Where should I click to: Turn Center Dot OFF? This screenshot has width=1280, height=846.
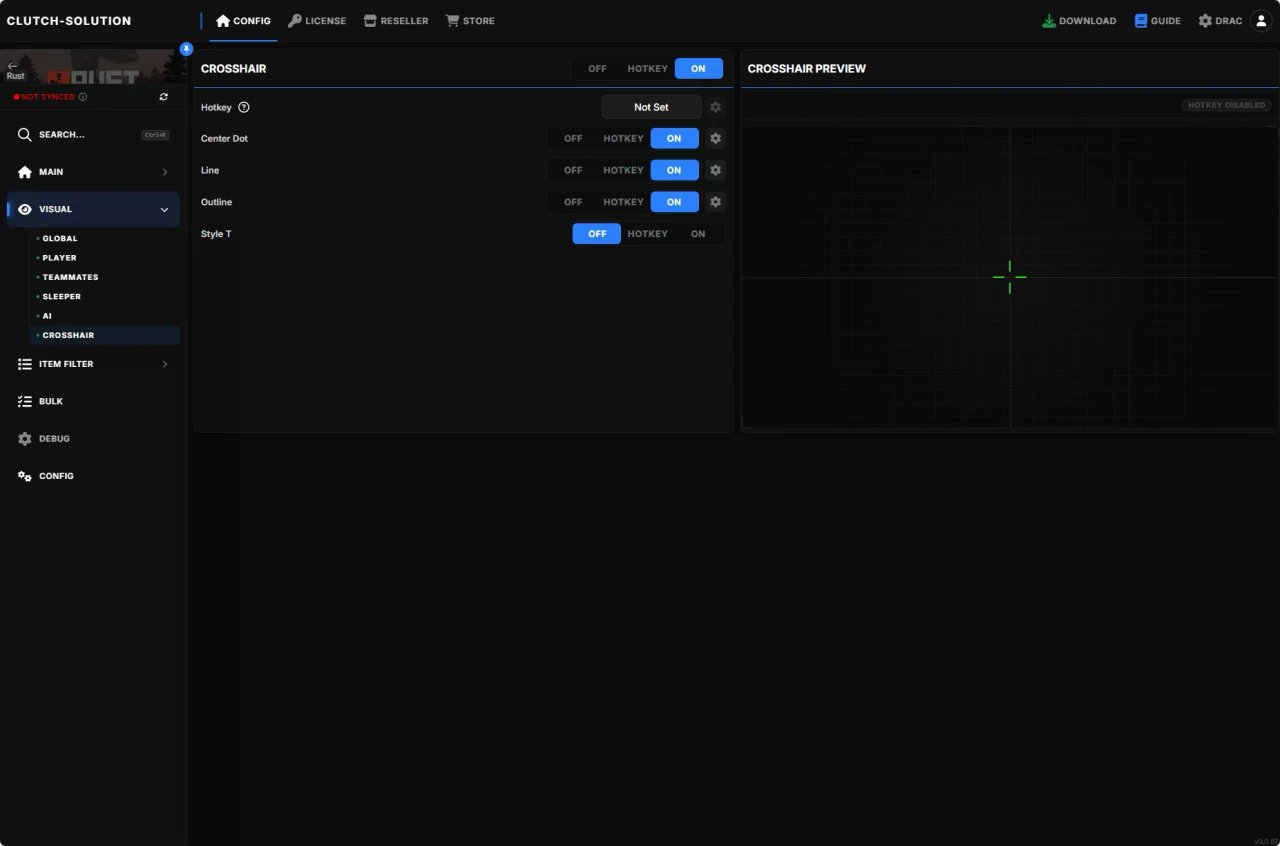[573, 139]
